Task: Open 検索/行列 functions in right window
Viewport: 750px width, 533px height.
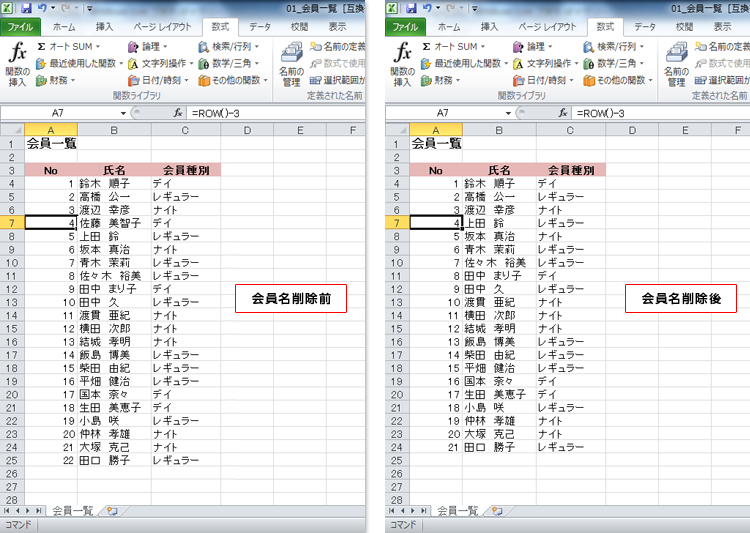Action: click(614, 46)
